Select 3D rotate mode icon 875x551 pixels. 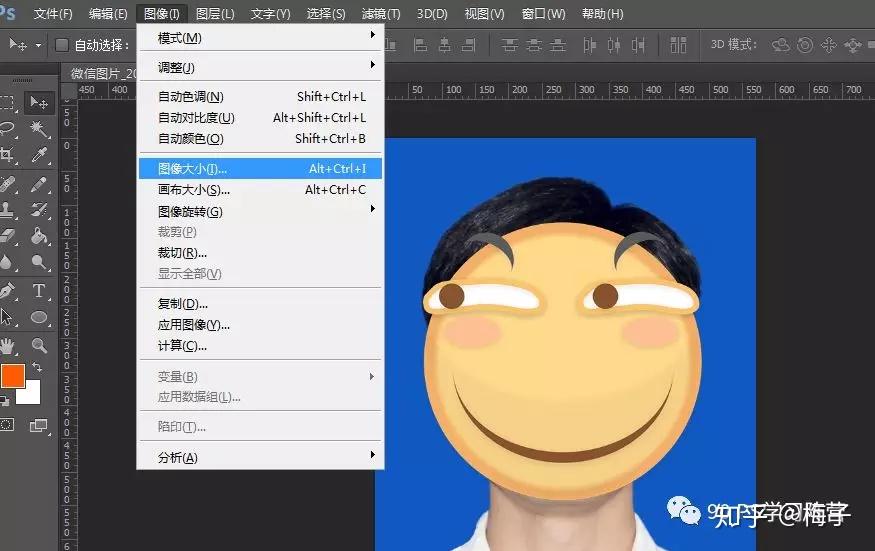point(781,45)
